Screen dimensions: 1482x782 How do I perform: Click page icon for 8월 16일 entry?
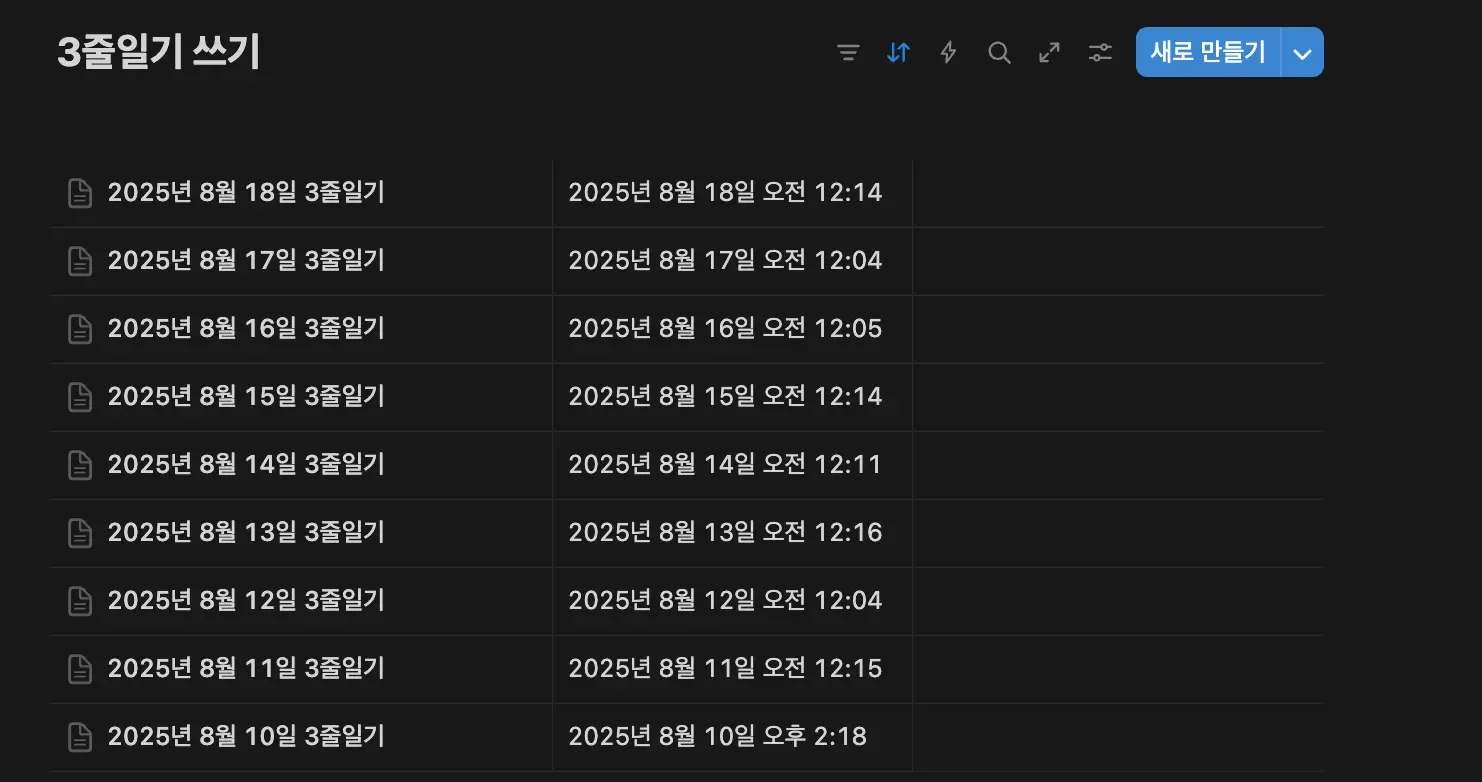coord(79,329)
